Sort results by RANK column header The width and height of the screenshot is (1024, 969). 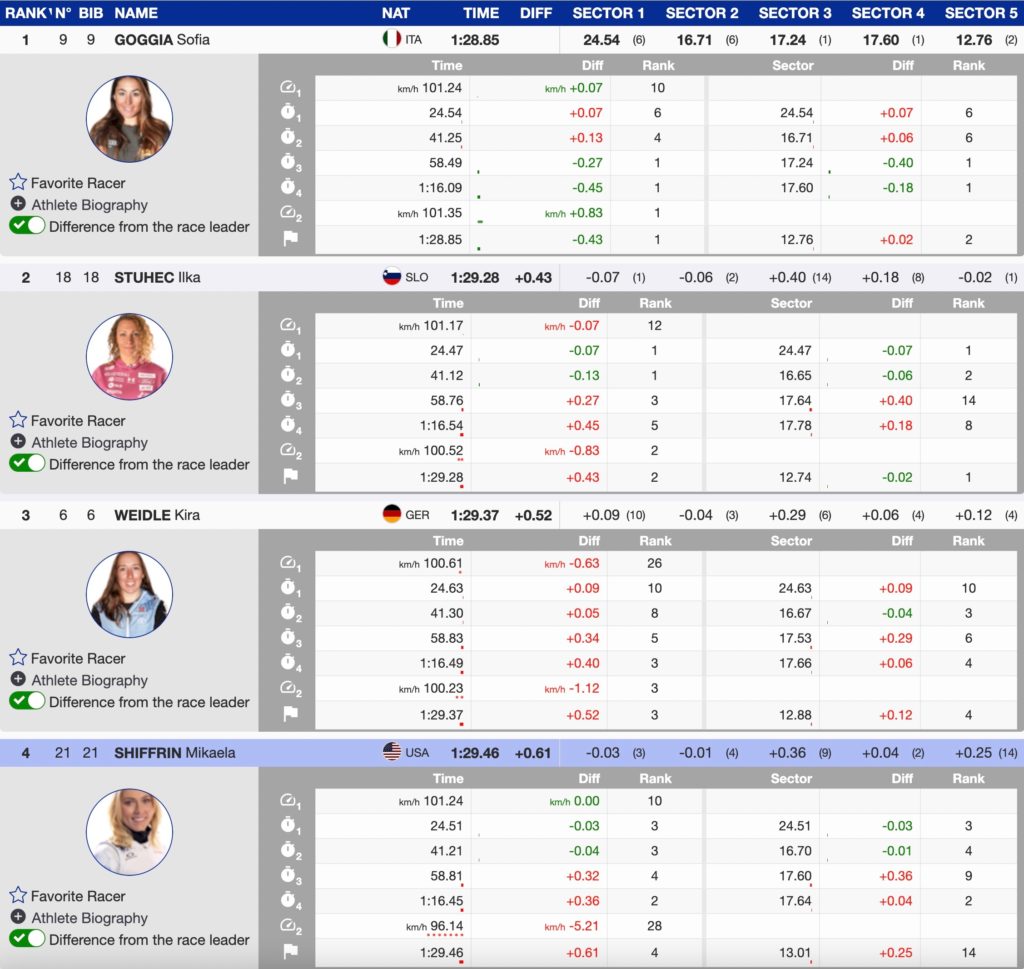pyautogui.click(x=26, y=13)
